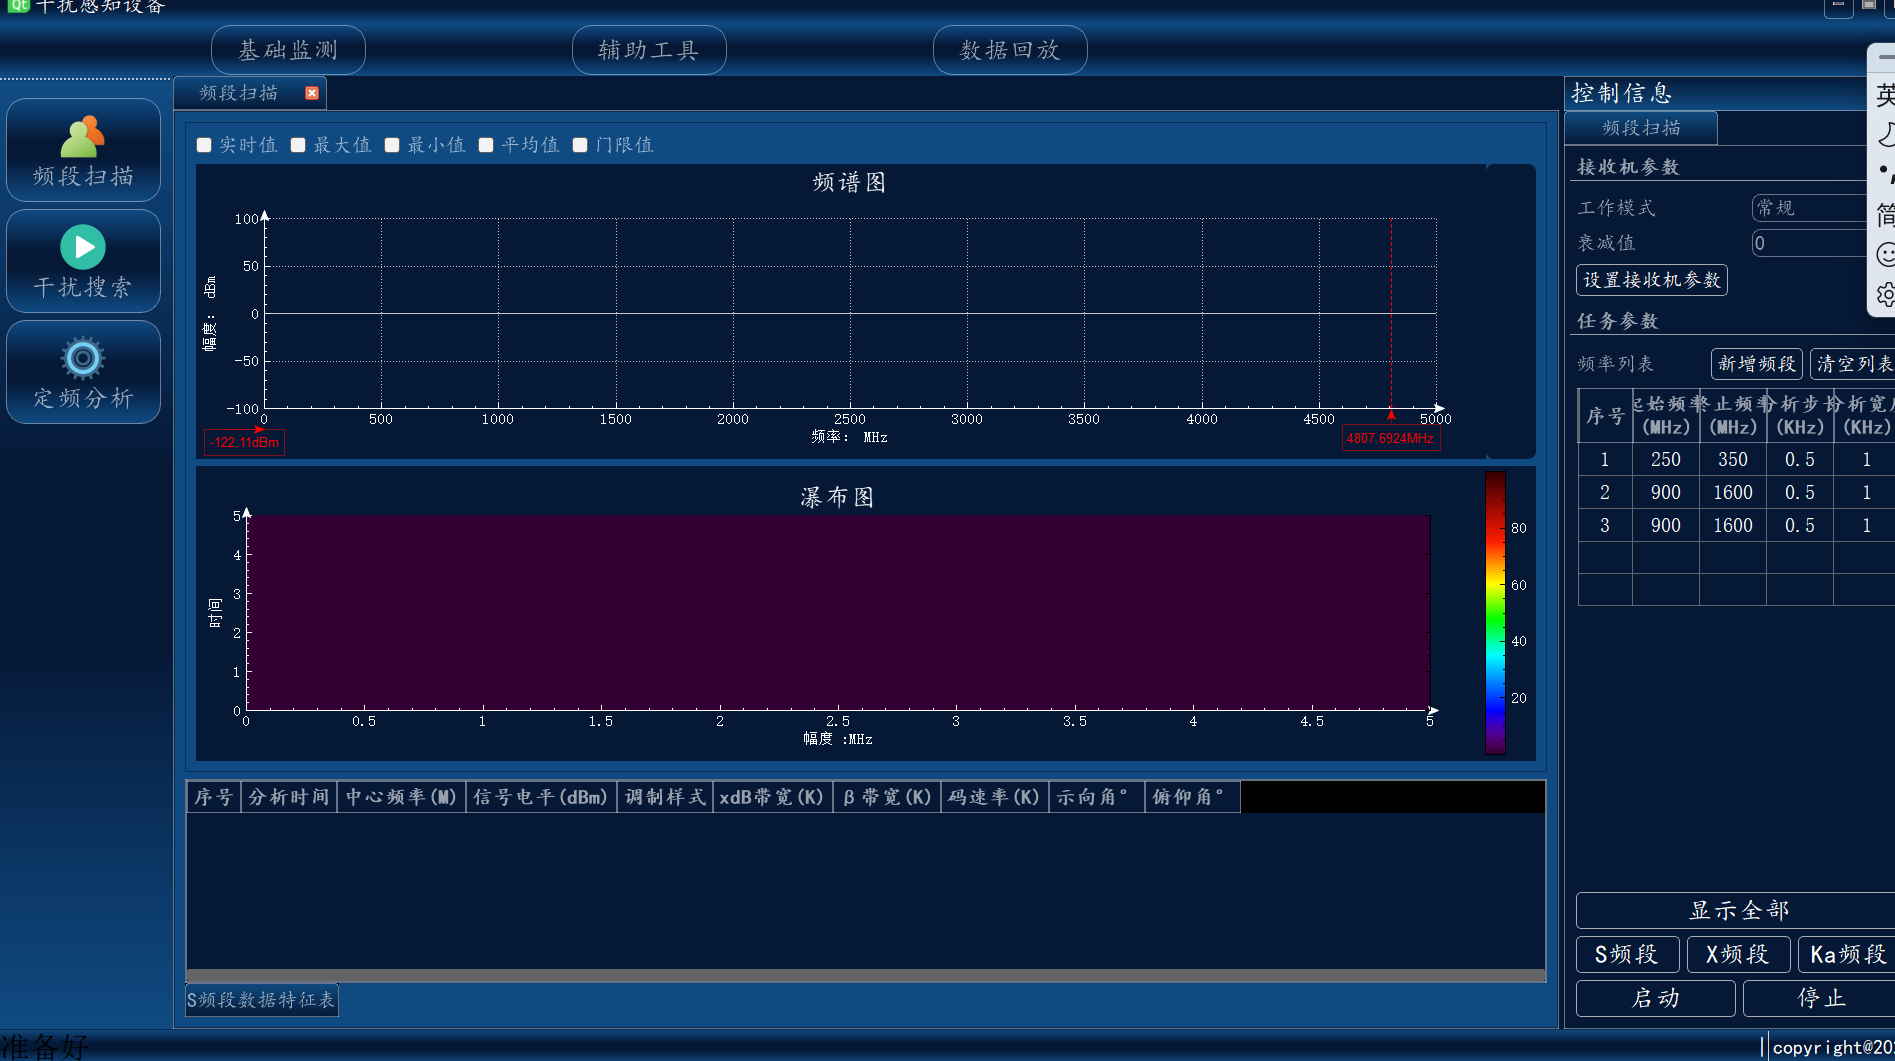This screenshot has height=1061, width=1895.
Task: Toggle the IME 英 language mode
Action: click(x=1885, y=95)
